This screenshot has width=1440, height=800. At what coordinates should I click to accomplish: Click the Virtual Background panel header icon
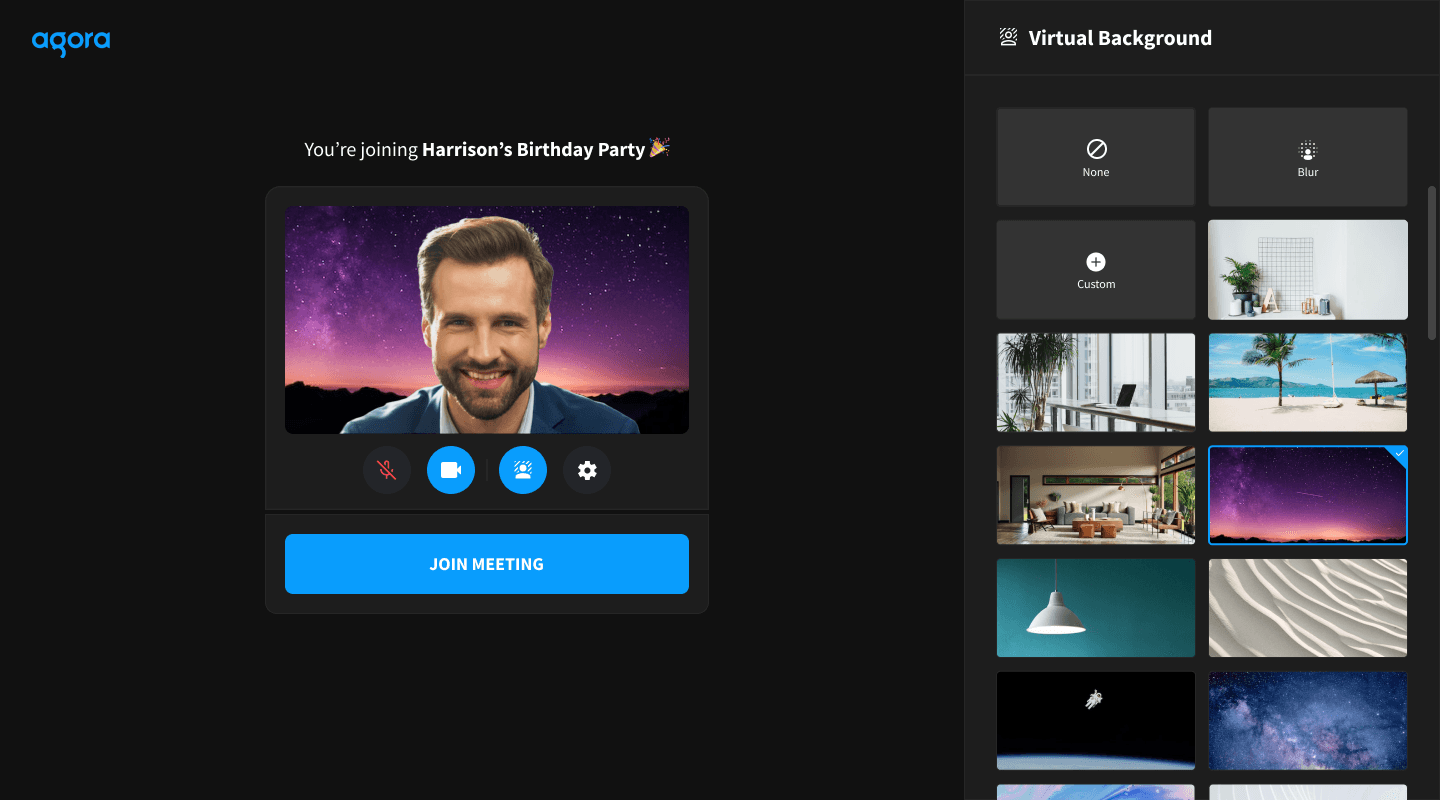point(1006,37)
